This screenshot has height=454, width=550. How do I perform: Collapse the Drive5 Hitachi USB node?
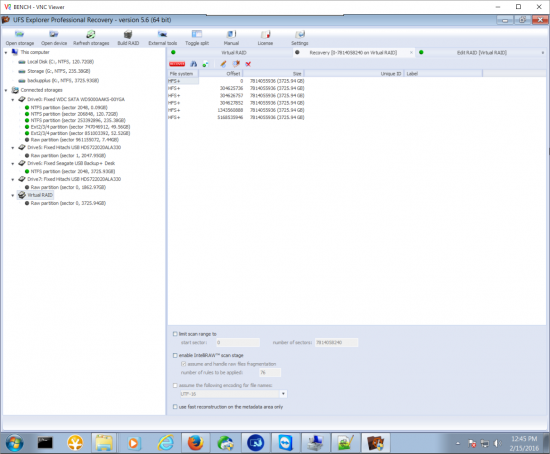coord(13,148)
